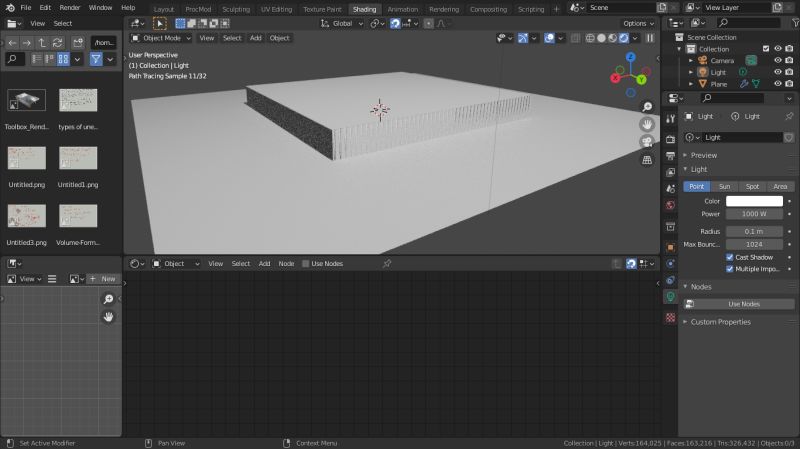
Task: Open the Render menu
Action: click(x=70, y=8)
